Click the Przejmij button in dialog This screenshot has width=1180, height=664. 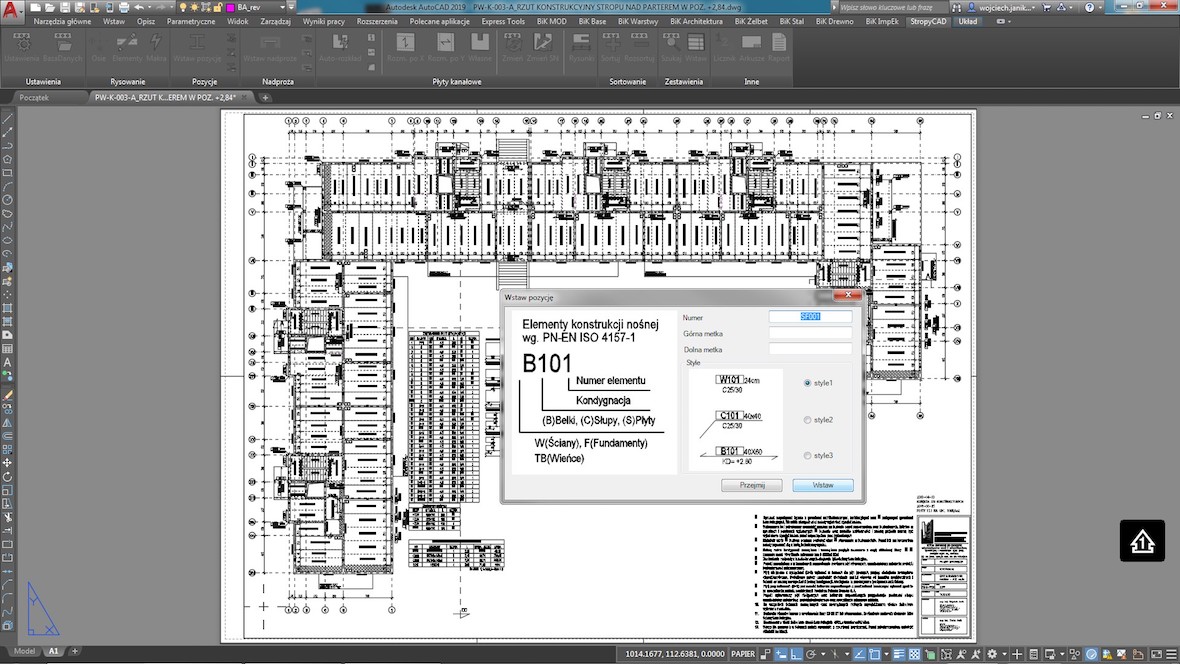tap(752, 486)
